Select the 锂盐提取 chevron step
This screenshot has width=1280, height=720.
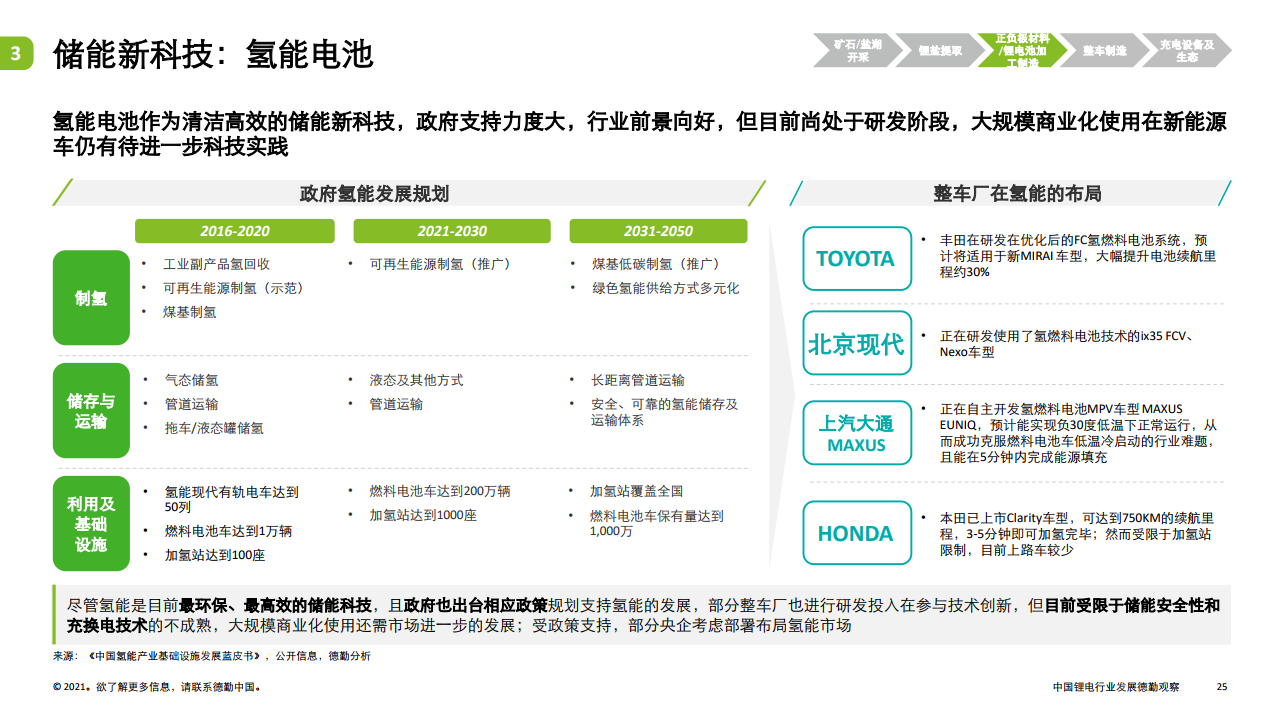click(939, 51)
